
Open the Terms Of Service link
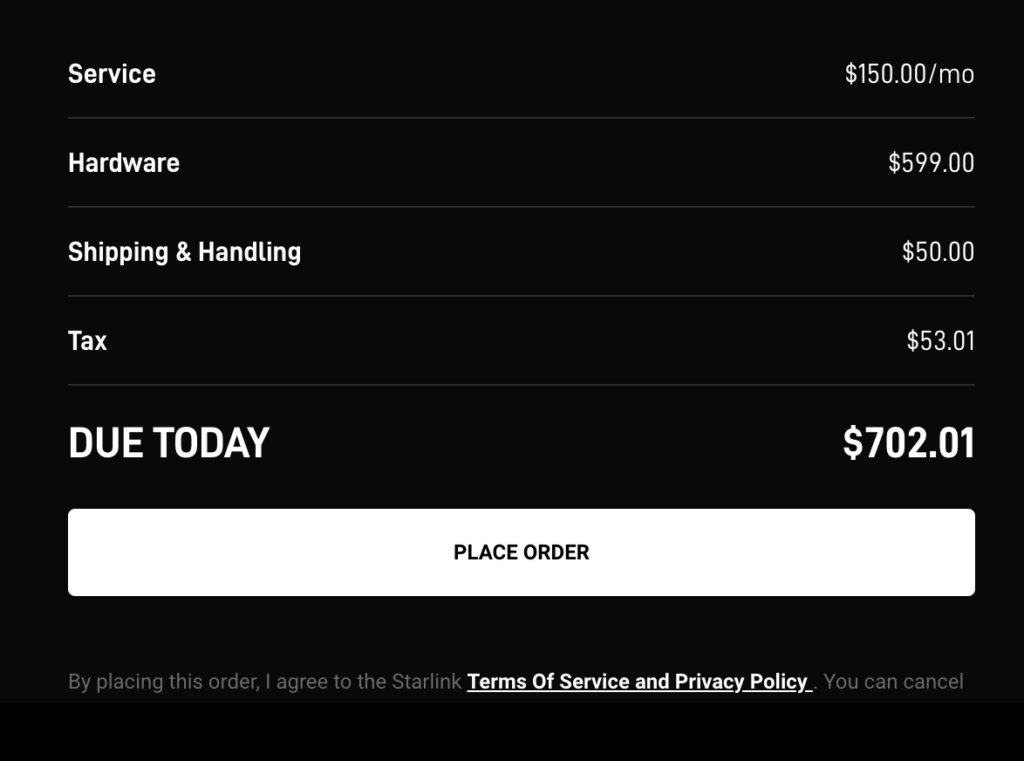coord(547,682)
